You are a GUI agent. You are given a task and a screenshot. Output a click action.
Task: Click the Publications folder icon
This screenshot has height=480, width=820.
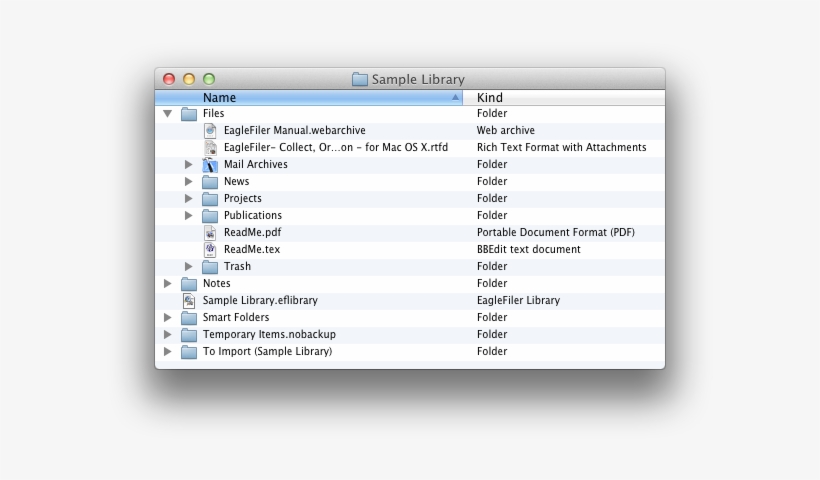click(x=210, y=216)
